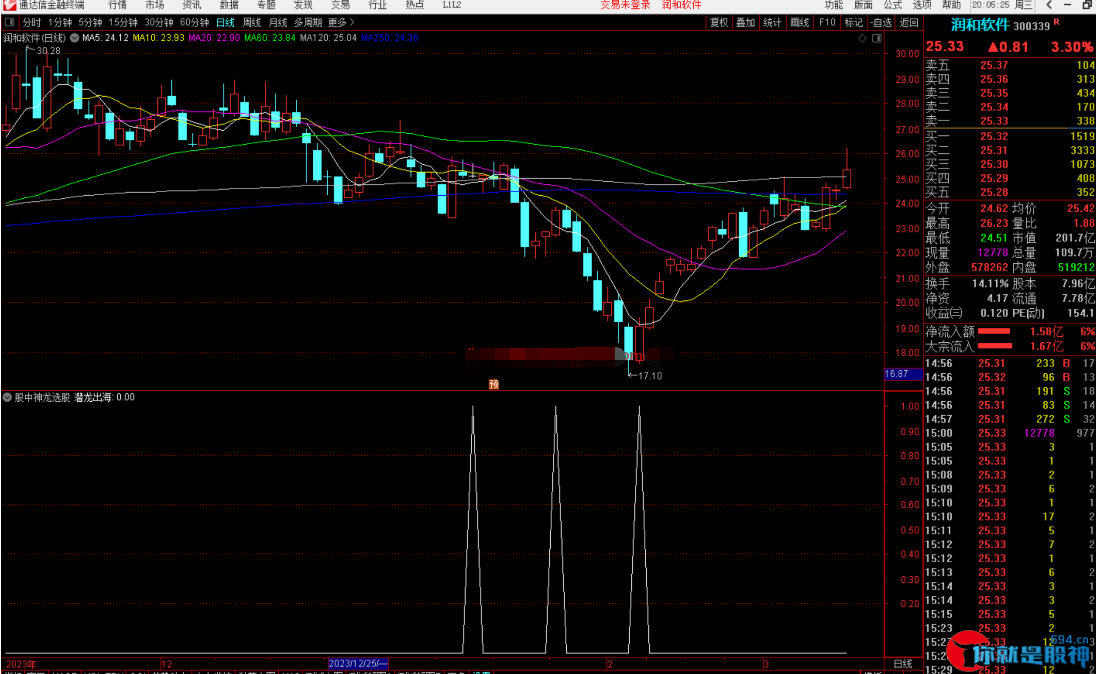Click the diamond icon above the price axis

pyautogui.click(x=863, y=38)
